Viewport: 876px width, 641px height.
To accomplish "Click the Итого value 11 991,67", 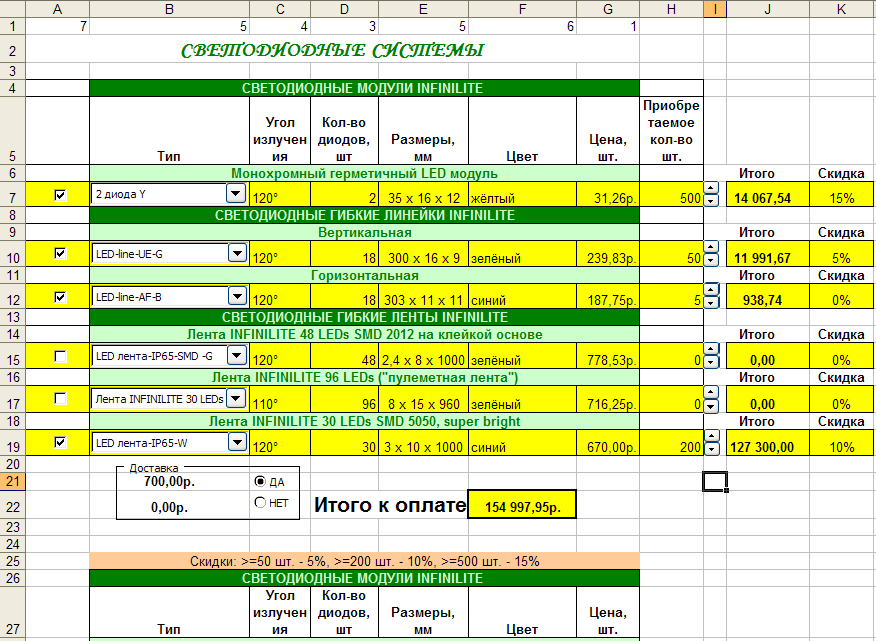I will pyautogui.click(x=768, y=254).
